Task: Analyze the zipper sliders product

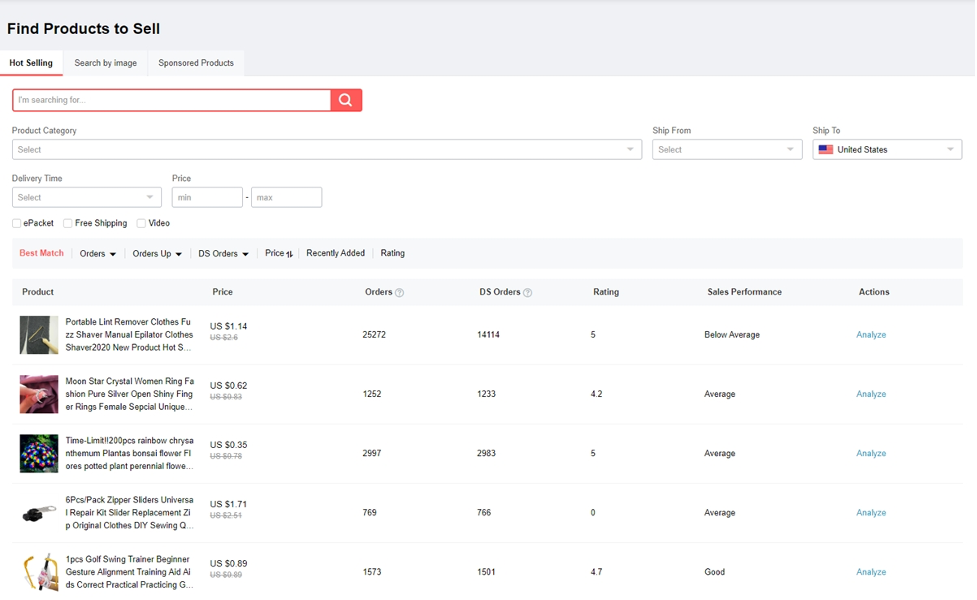Action: pos(871,512)
